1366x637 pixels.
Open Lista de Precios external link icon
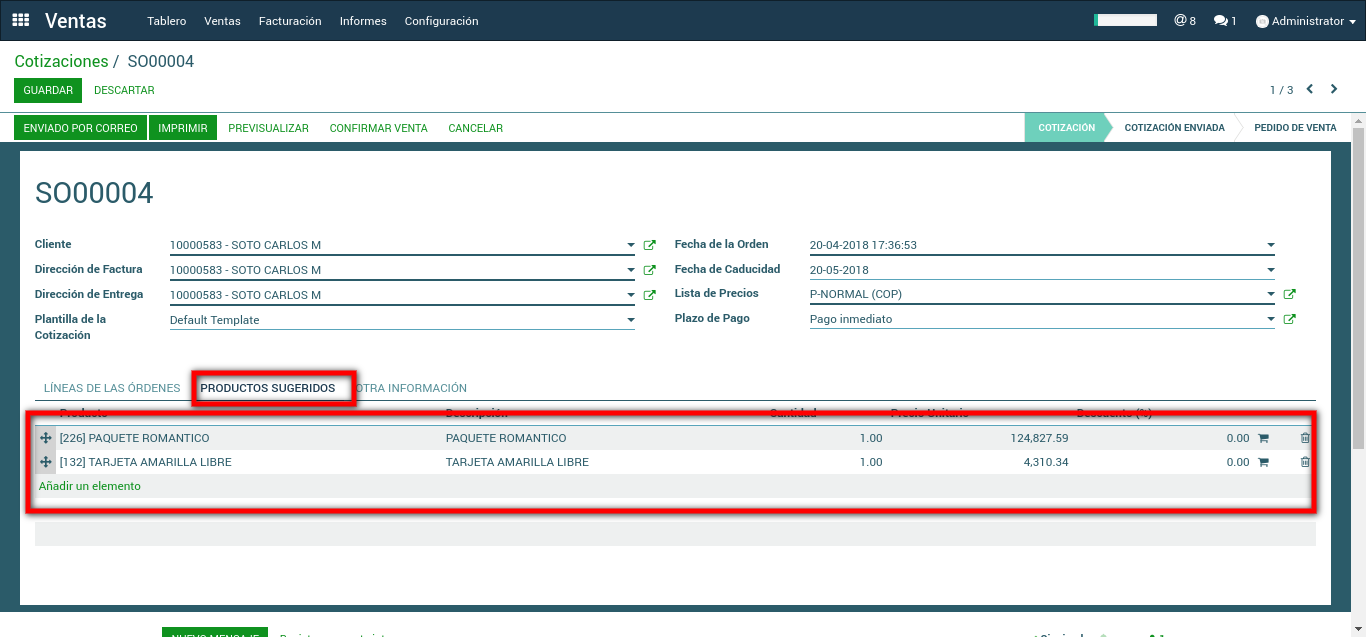coord(1289,294)
